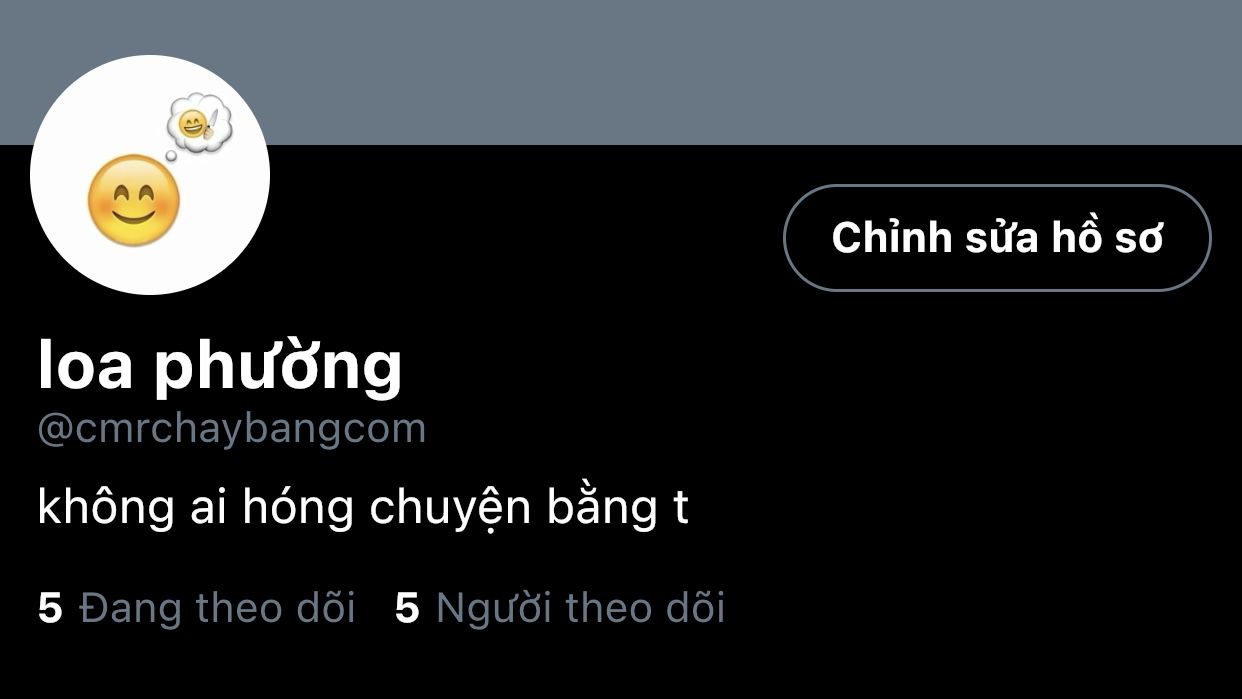
Task: Select the display name loa phường
Action: coord(220,366)
